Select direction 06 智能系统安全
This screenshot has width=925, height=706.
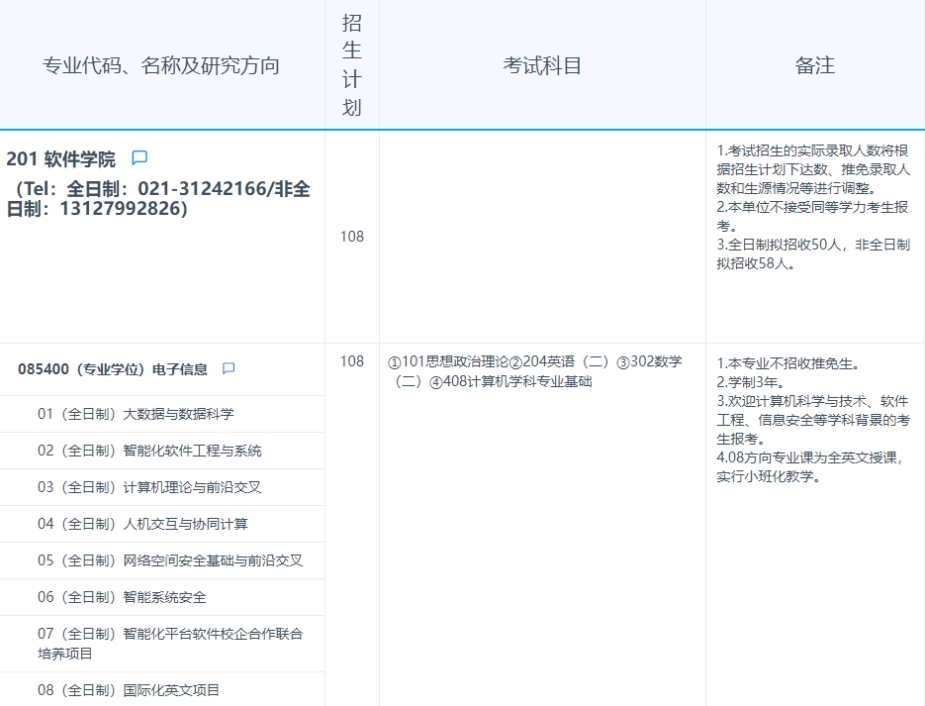click(122, 598)
